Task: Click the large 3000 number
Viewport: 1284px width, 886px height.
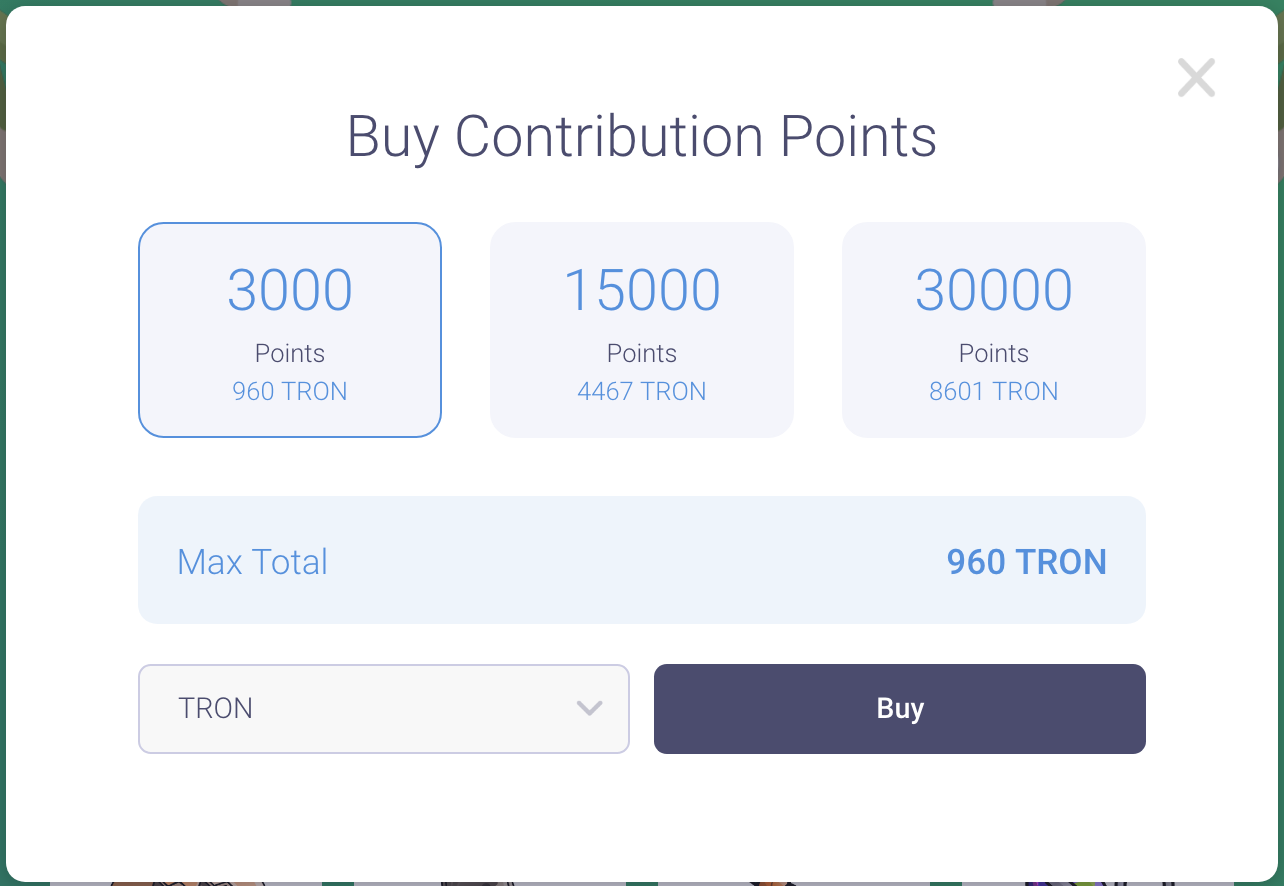Action: pyautogui.click(x=290, y=290)
